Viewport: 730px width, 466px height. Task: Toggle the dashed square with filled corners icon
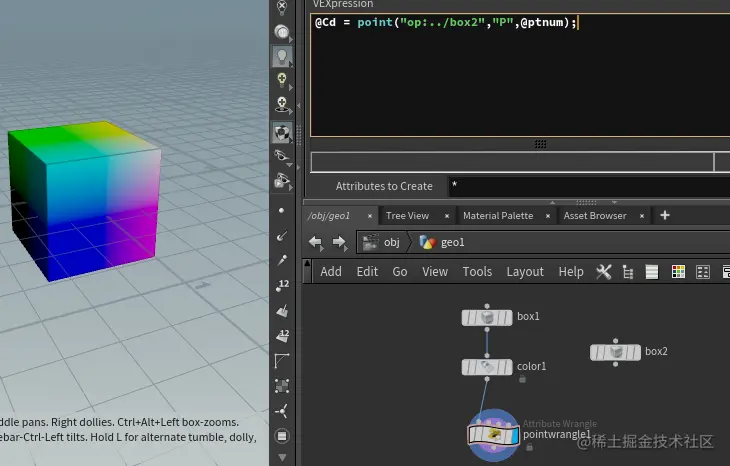282,385
